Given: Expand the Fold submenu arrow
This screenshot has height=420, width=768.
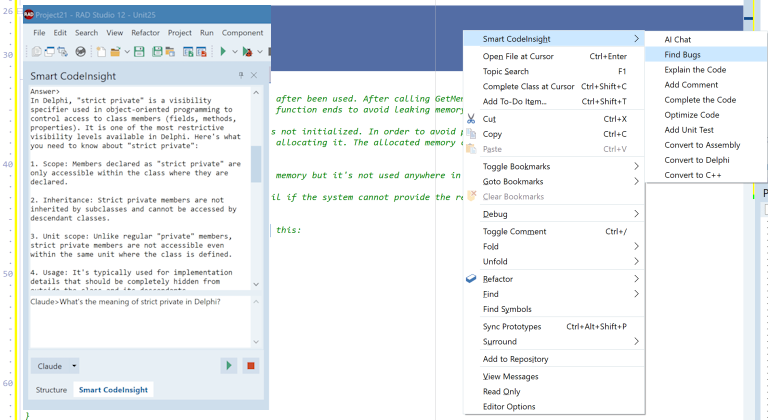Looking at the screenshot, I should point(636,246).
